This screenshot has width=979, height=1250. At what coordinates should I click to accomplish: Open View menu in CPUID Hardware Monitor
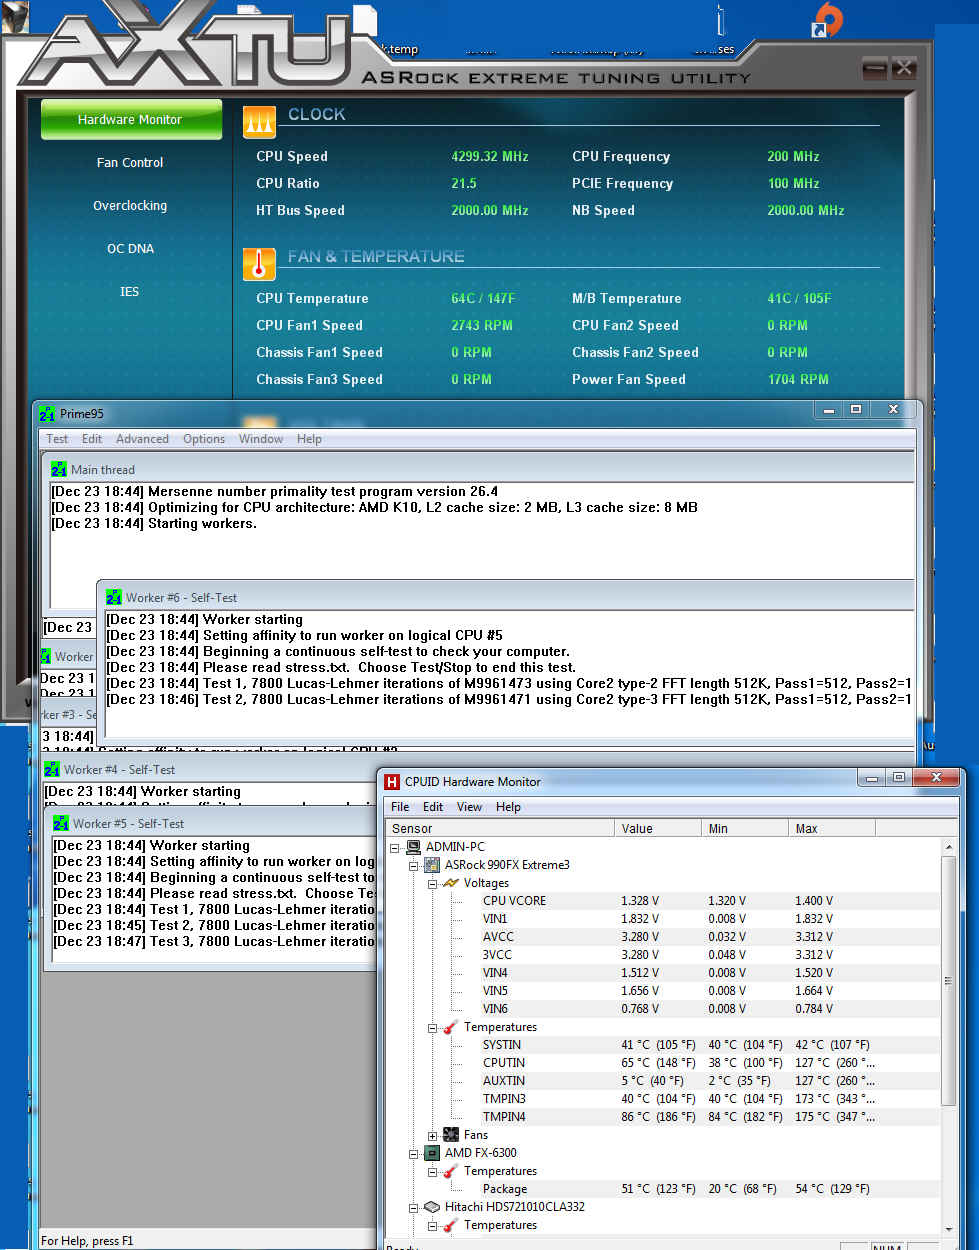469,807
